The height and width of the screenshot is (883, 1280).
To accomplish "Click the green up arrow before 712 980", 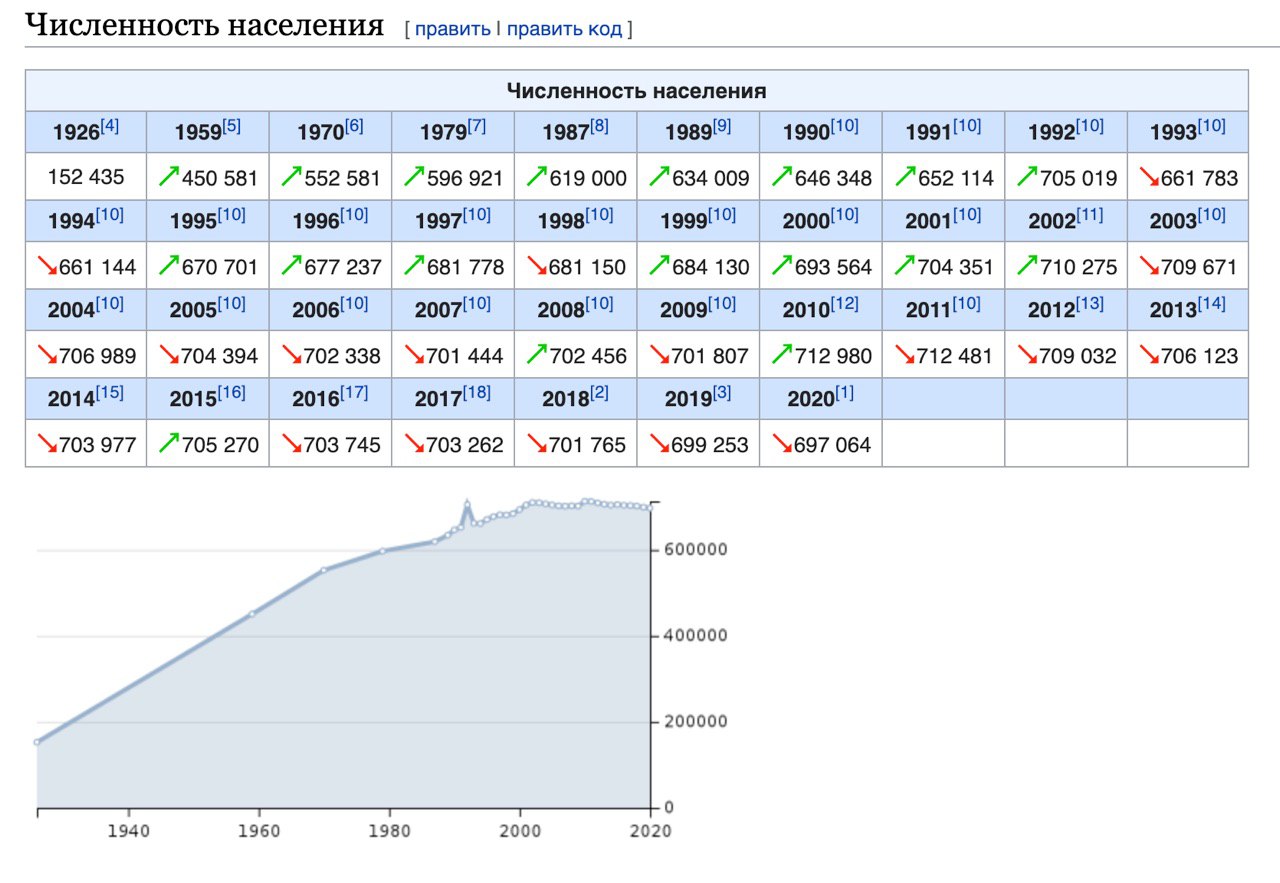I will pos(782,354).
